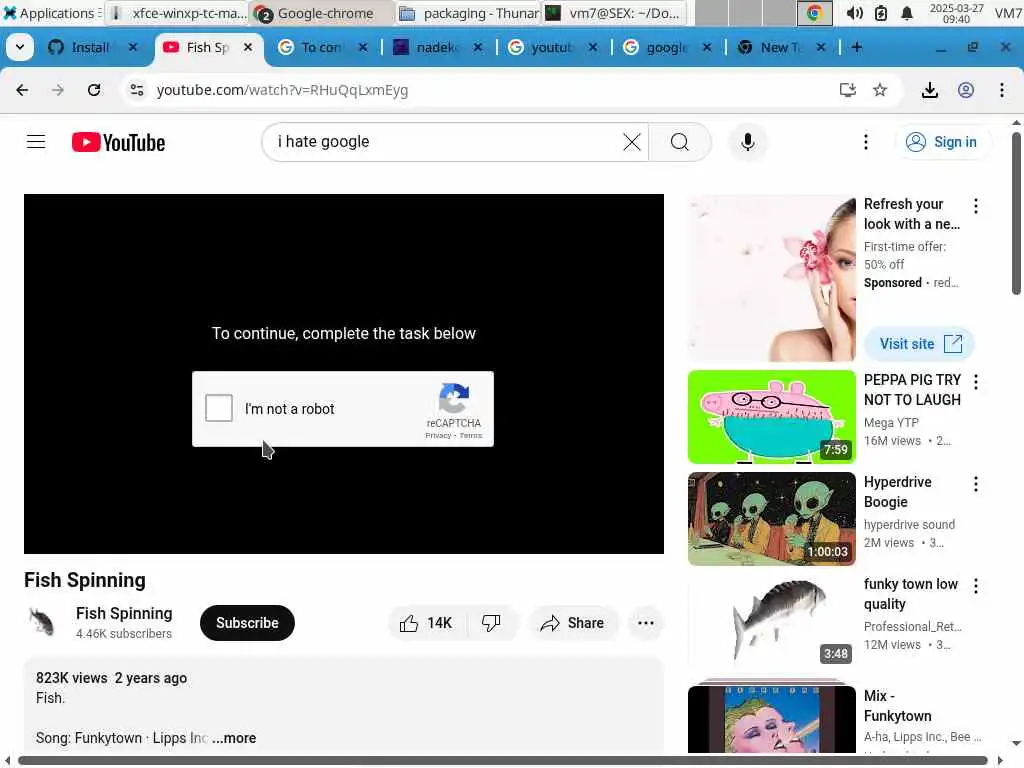Reload the YouTube page
The image size is (1024, 768).
click(94, 90)
